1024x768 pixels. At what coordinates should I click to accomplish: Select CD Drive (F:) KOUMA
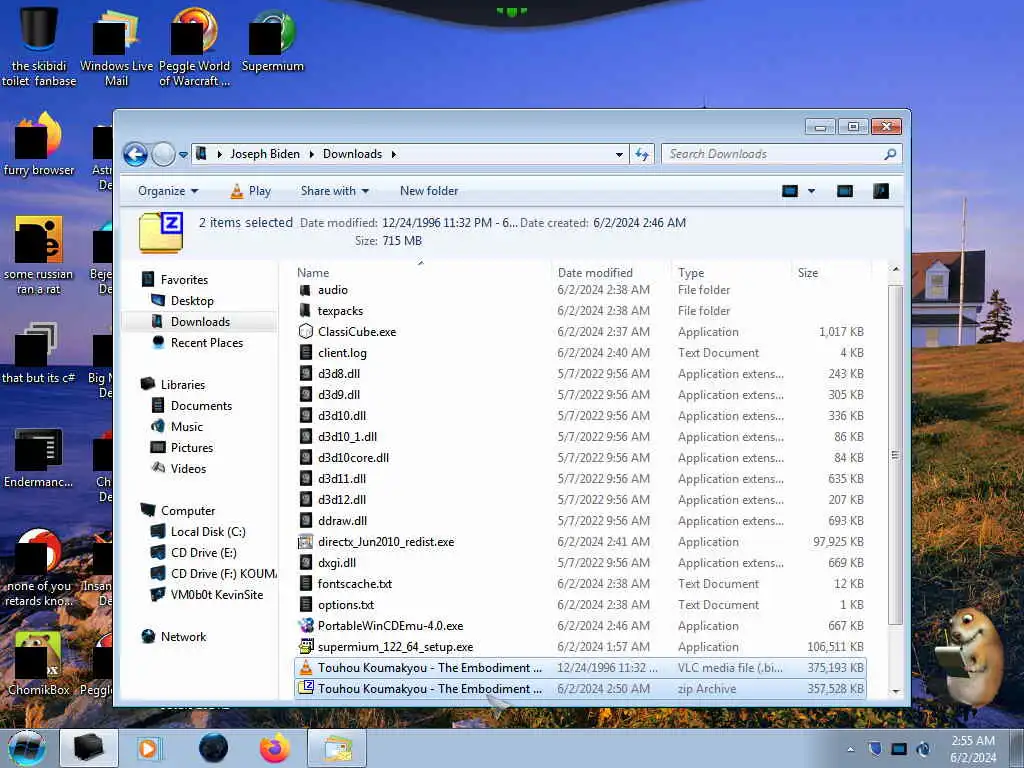coord(223,573)
